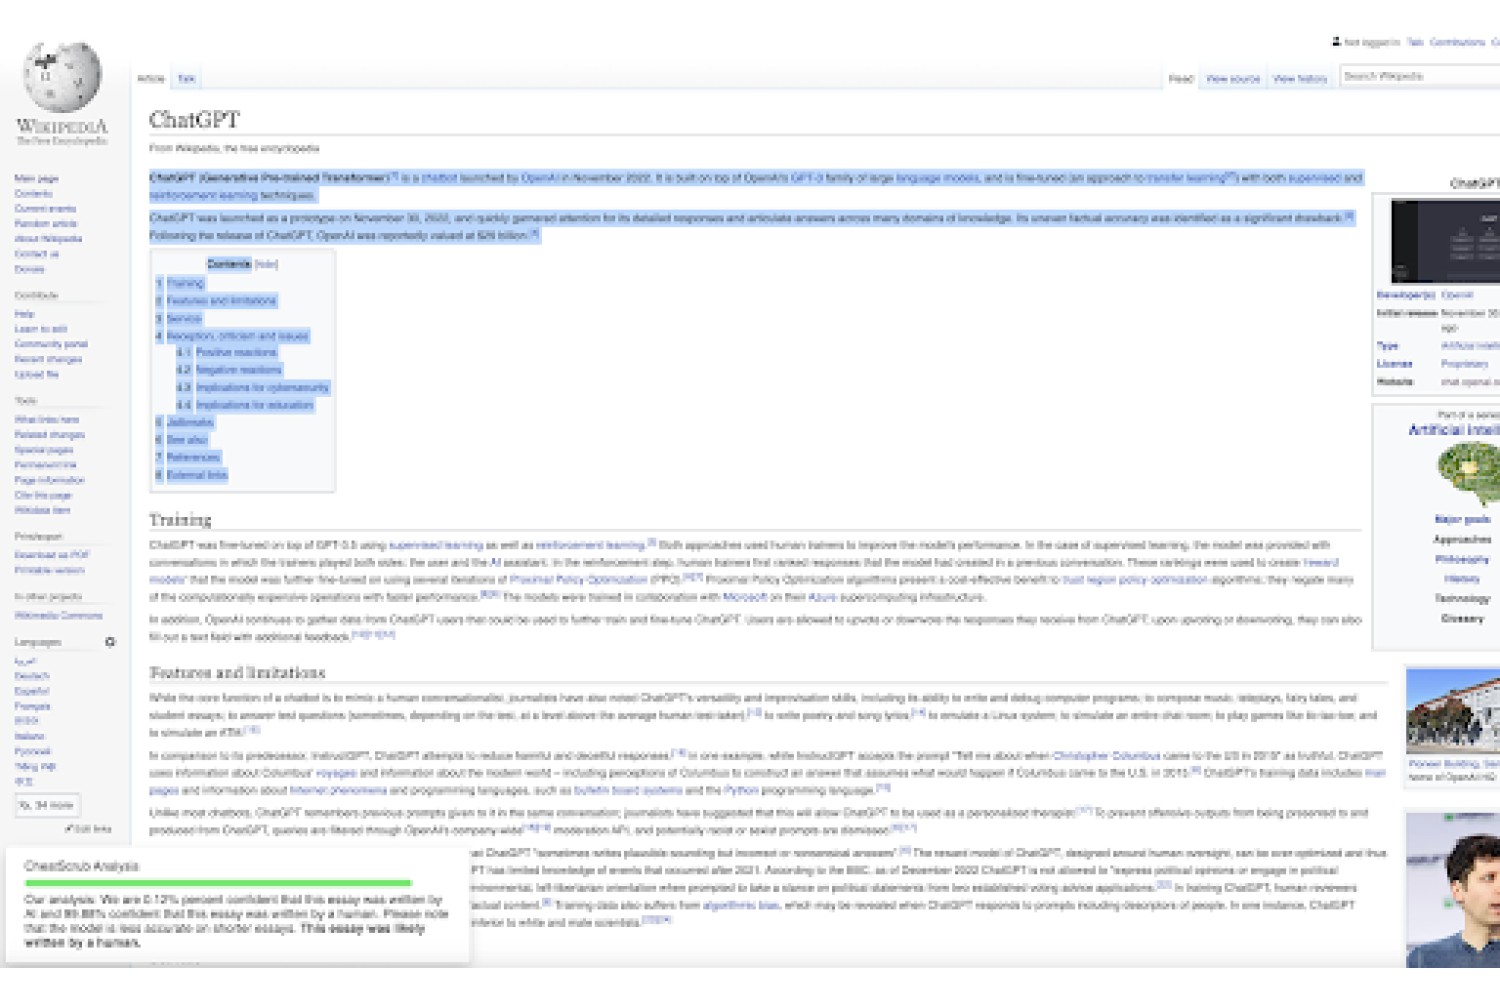Click the Developer(s) label in the infobox
1500x1000 pixels.
tap(1406, 295)
